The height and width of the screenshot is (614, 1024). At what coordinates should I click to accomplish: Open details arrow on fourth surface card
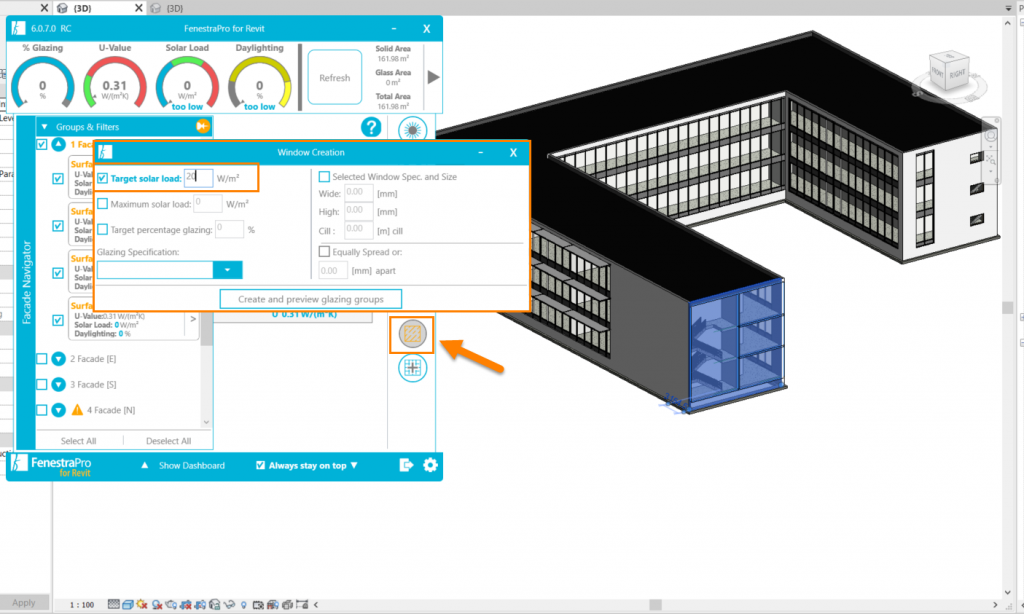(x=193, y=319)
